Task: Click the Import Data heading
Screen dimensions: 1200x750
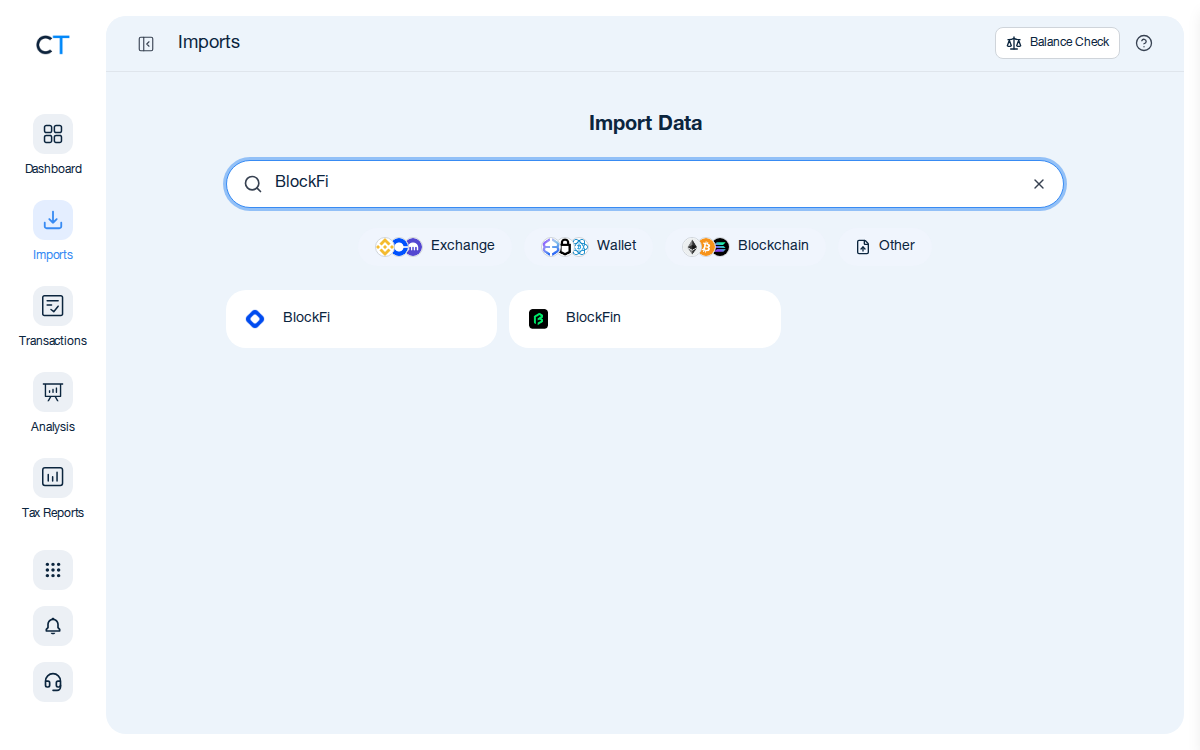Action: point(645,124)
